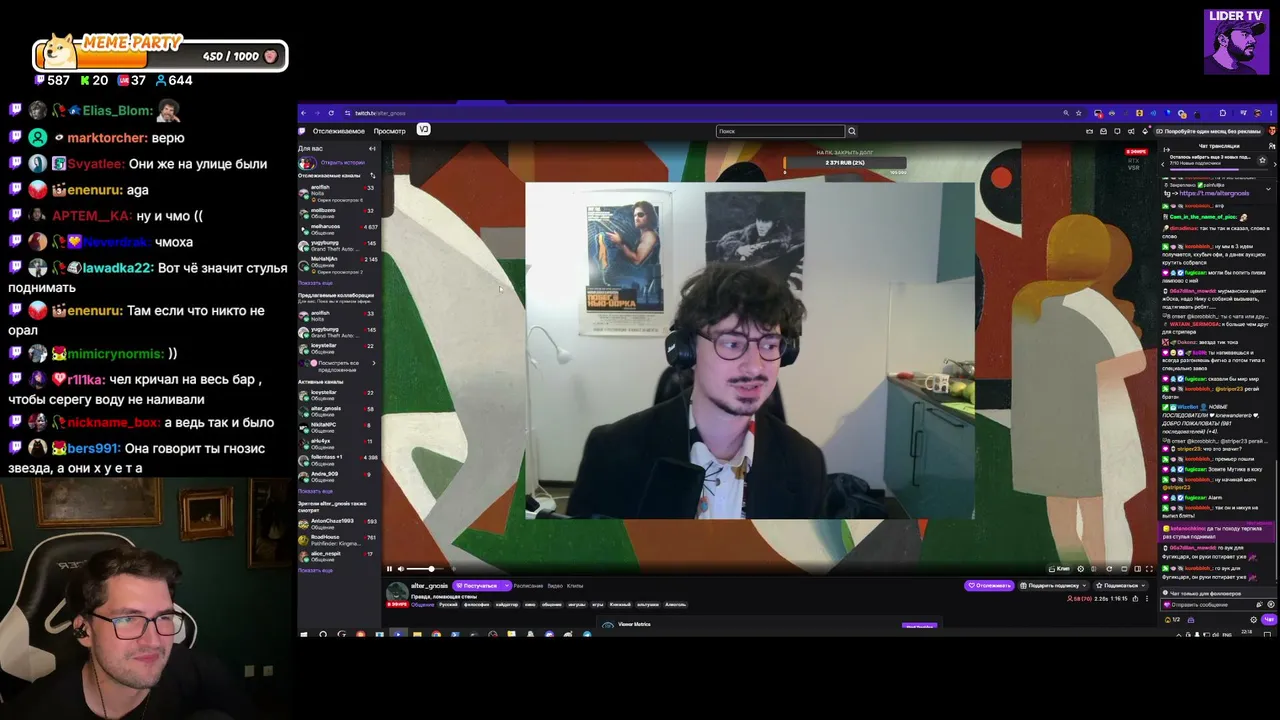
Task: Click the Постучаться button
Action: coord(476,586)
